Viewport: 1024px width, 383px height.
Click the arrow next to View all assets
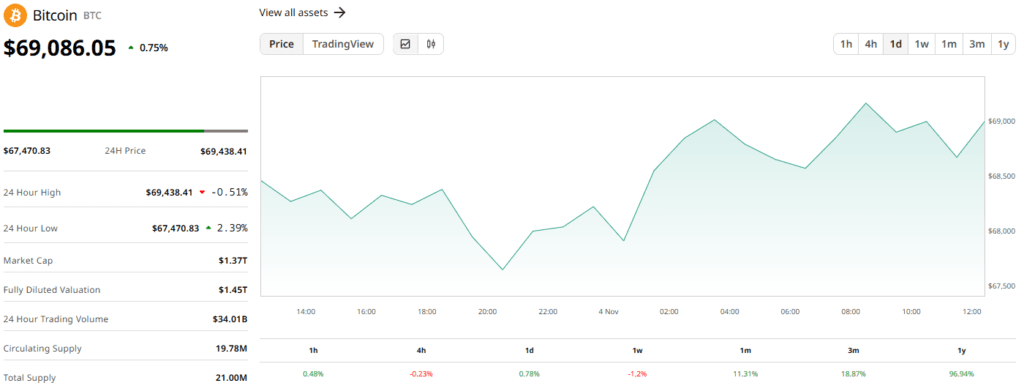click(340, 12)
